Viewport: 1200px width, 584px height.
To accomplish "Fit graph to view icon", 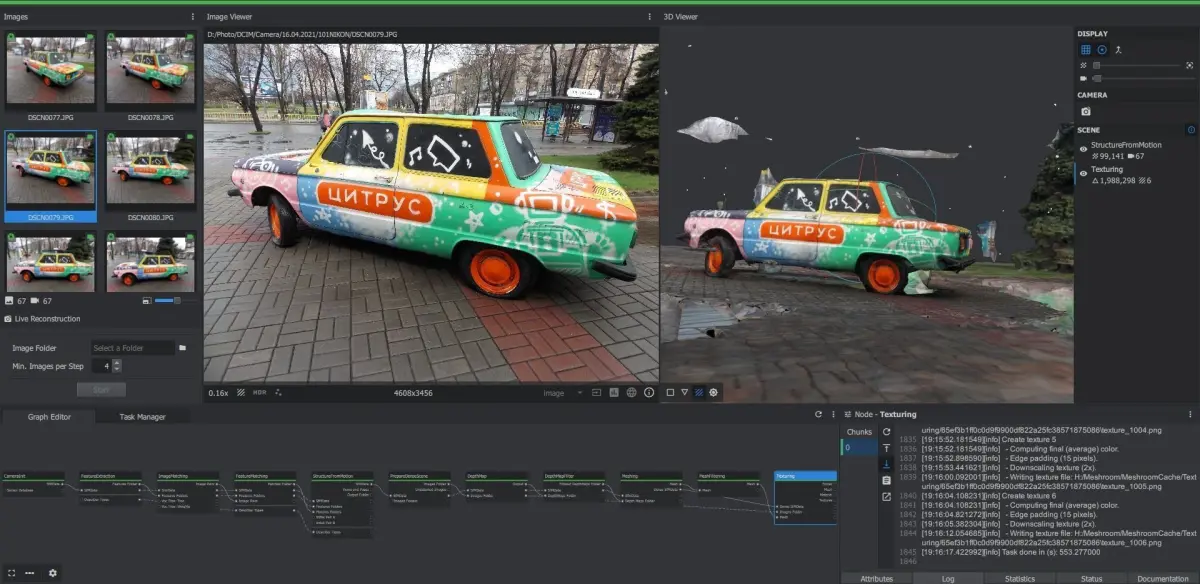I will tap(11, 573).
